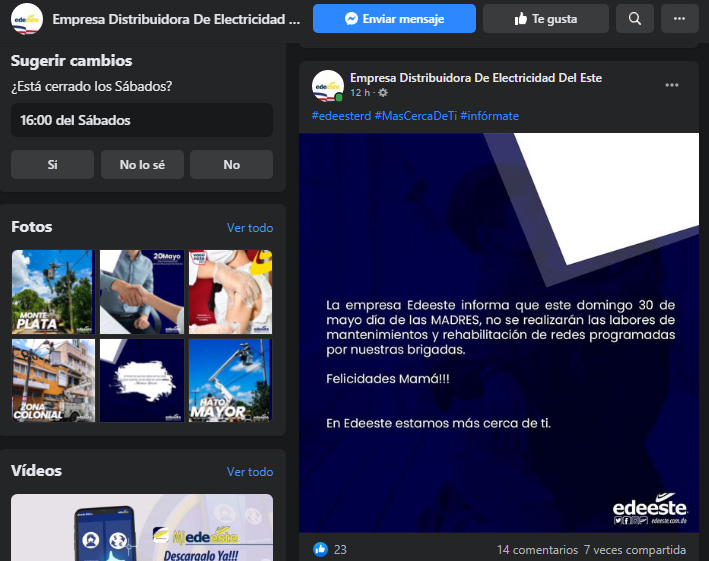Click the Te gusta button
This screenshot has height=561, width=709.
(x=545, y=18)
